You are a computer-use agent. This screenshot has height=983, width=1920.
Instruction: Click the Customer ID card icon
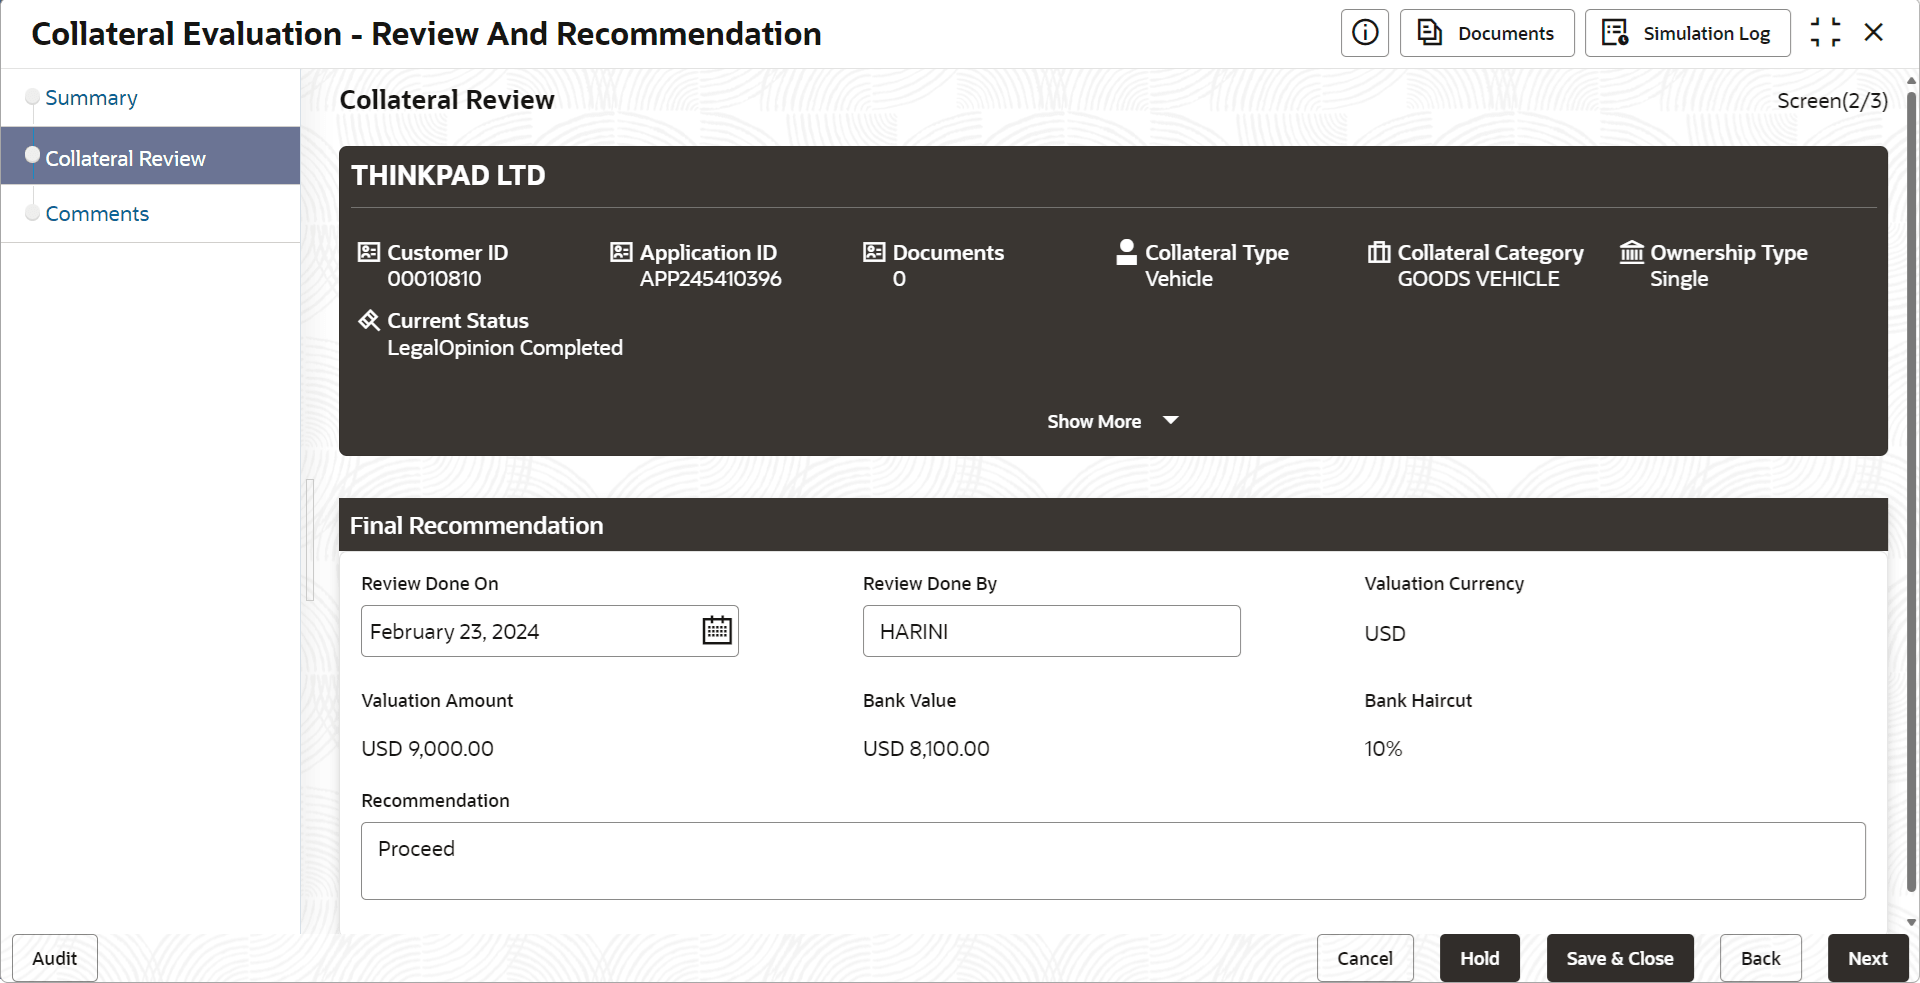369,252
